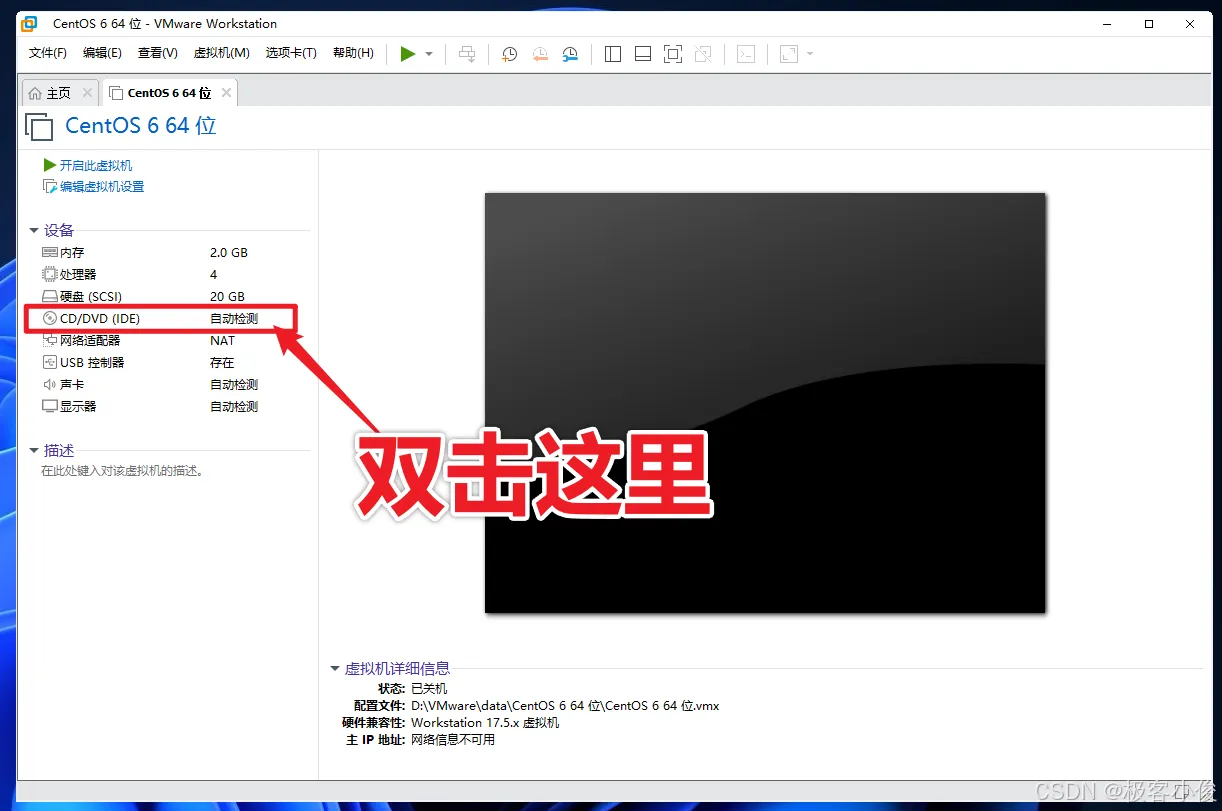Open the 文件(F) menu
The width and height of the screenshot is (1222, 811).
pyautogui.click(x=48, y=53)
